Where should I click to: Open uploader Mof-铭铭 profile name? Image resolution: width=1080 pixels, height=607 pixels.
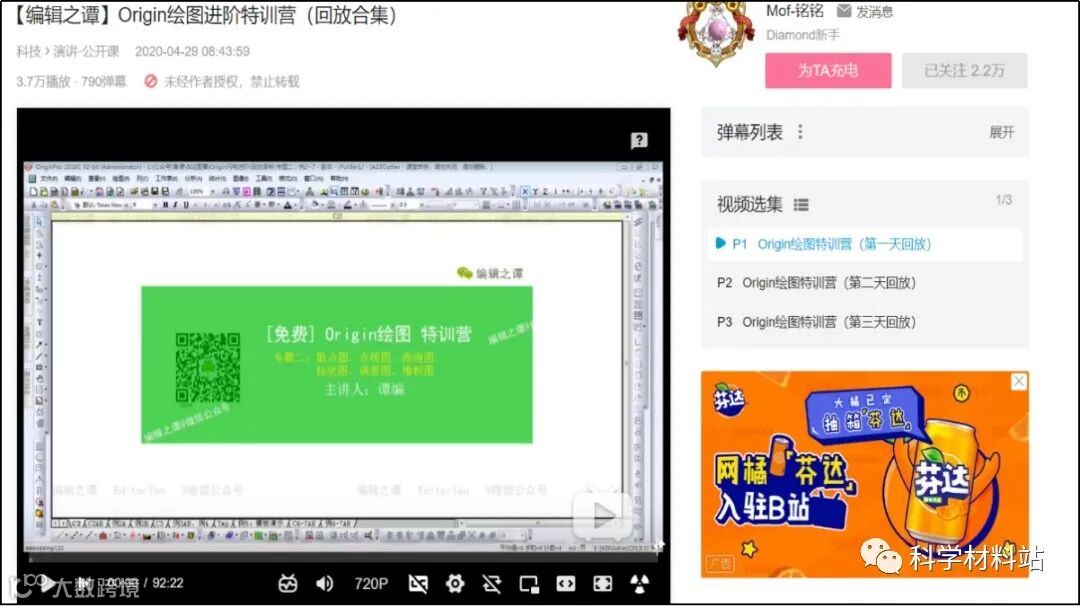795,10
